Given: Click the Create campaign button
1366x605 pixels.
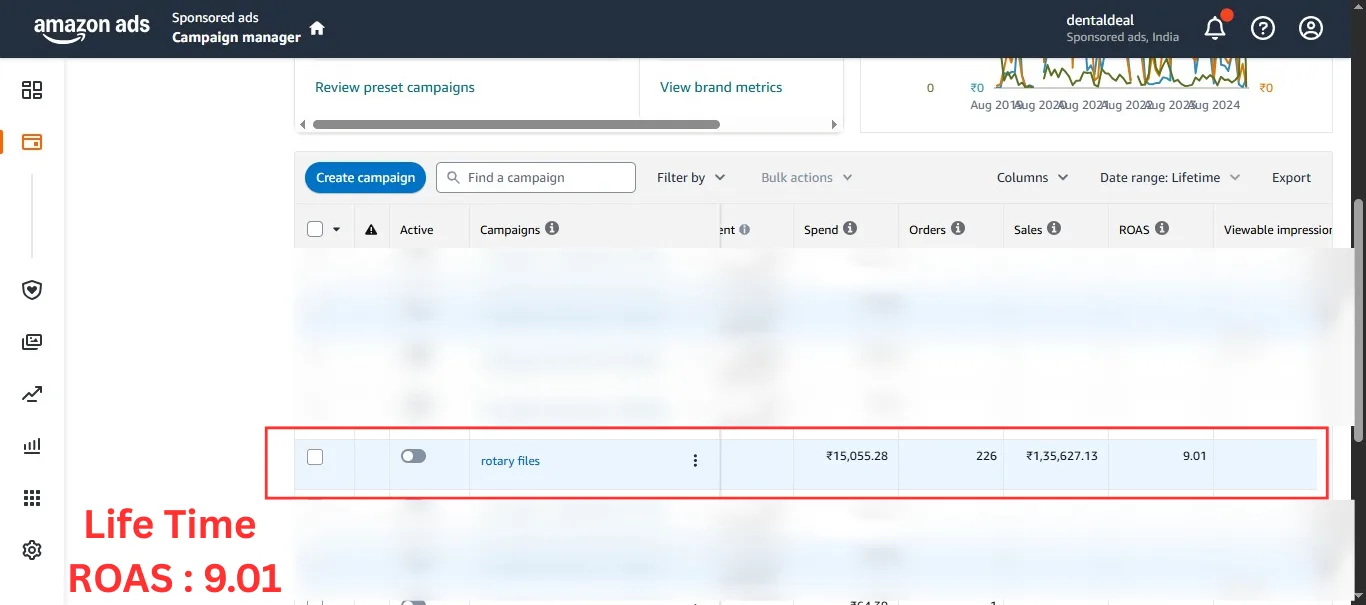Looking at the screenshot, I should pos(365,177).
